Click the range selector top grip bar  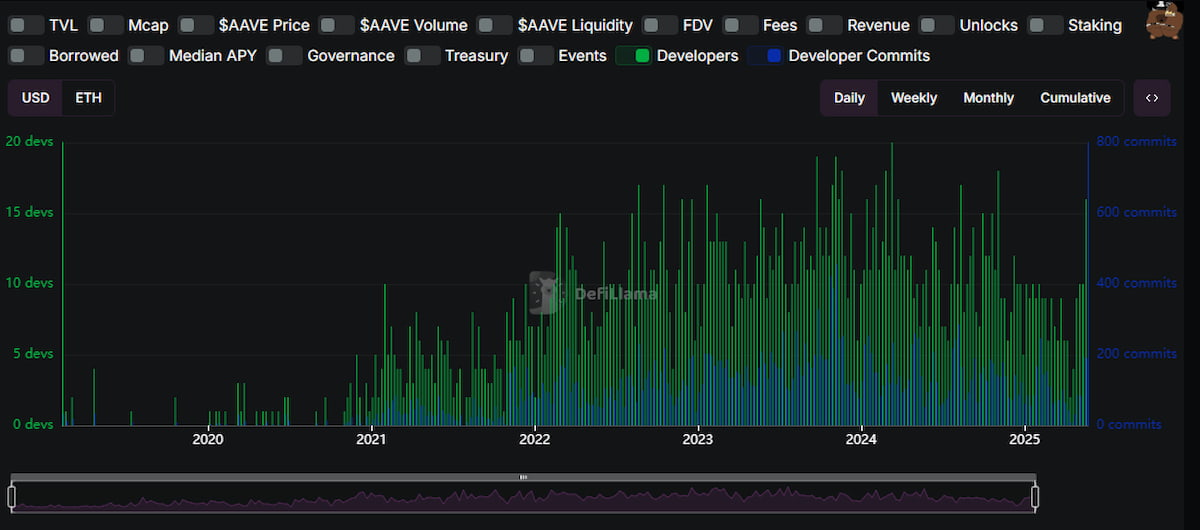pyautogui.click(x=523, y=477)
